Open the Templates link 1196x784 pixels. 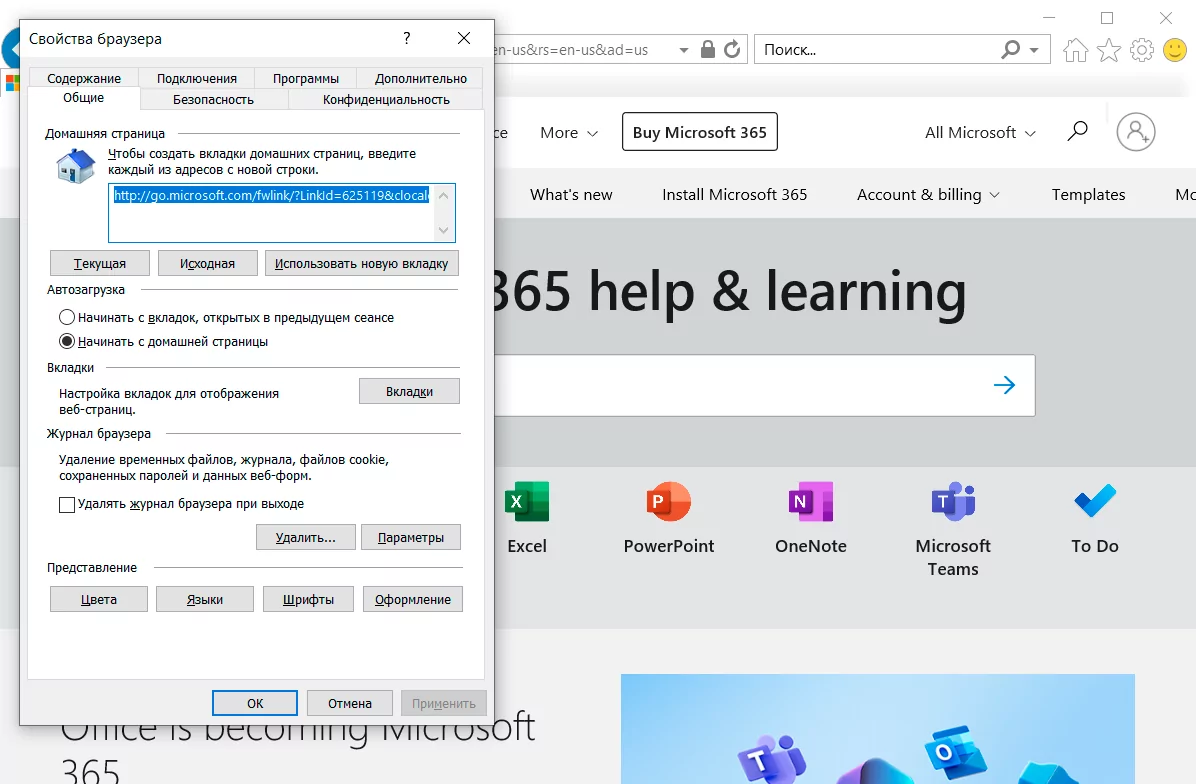1088,194
